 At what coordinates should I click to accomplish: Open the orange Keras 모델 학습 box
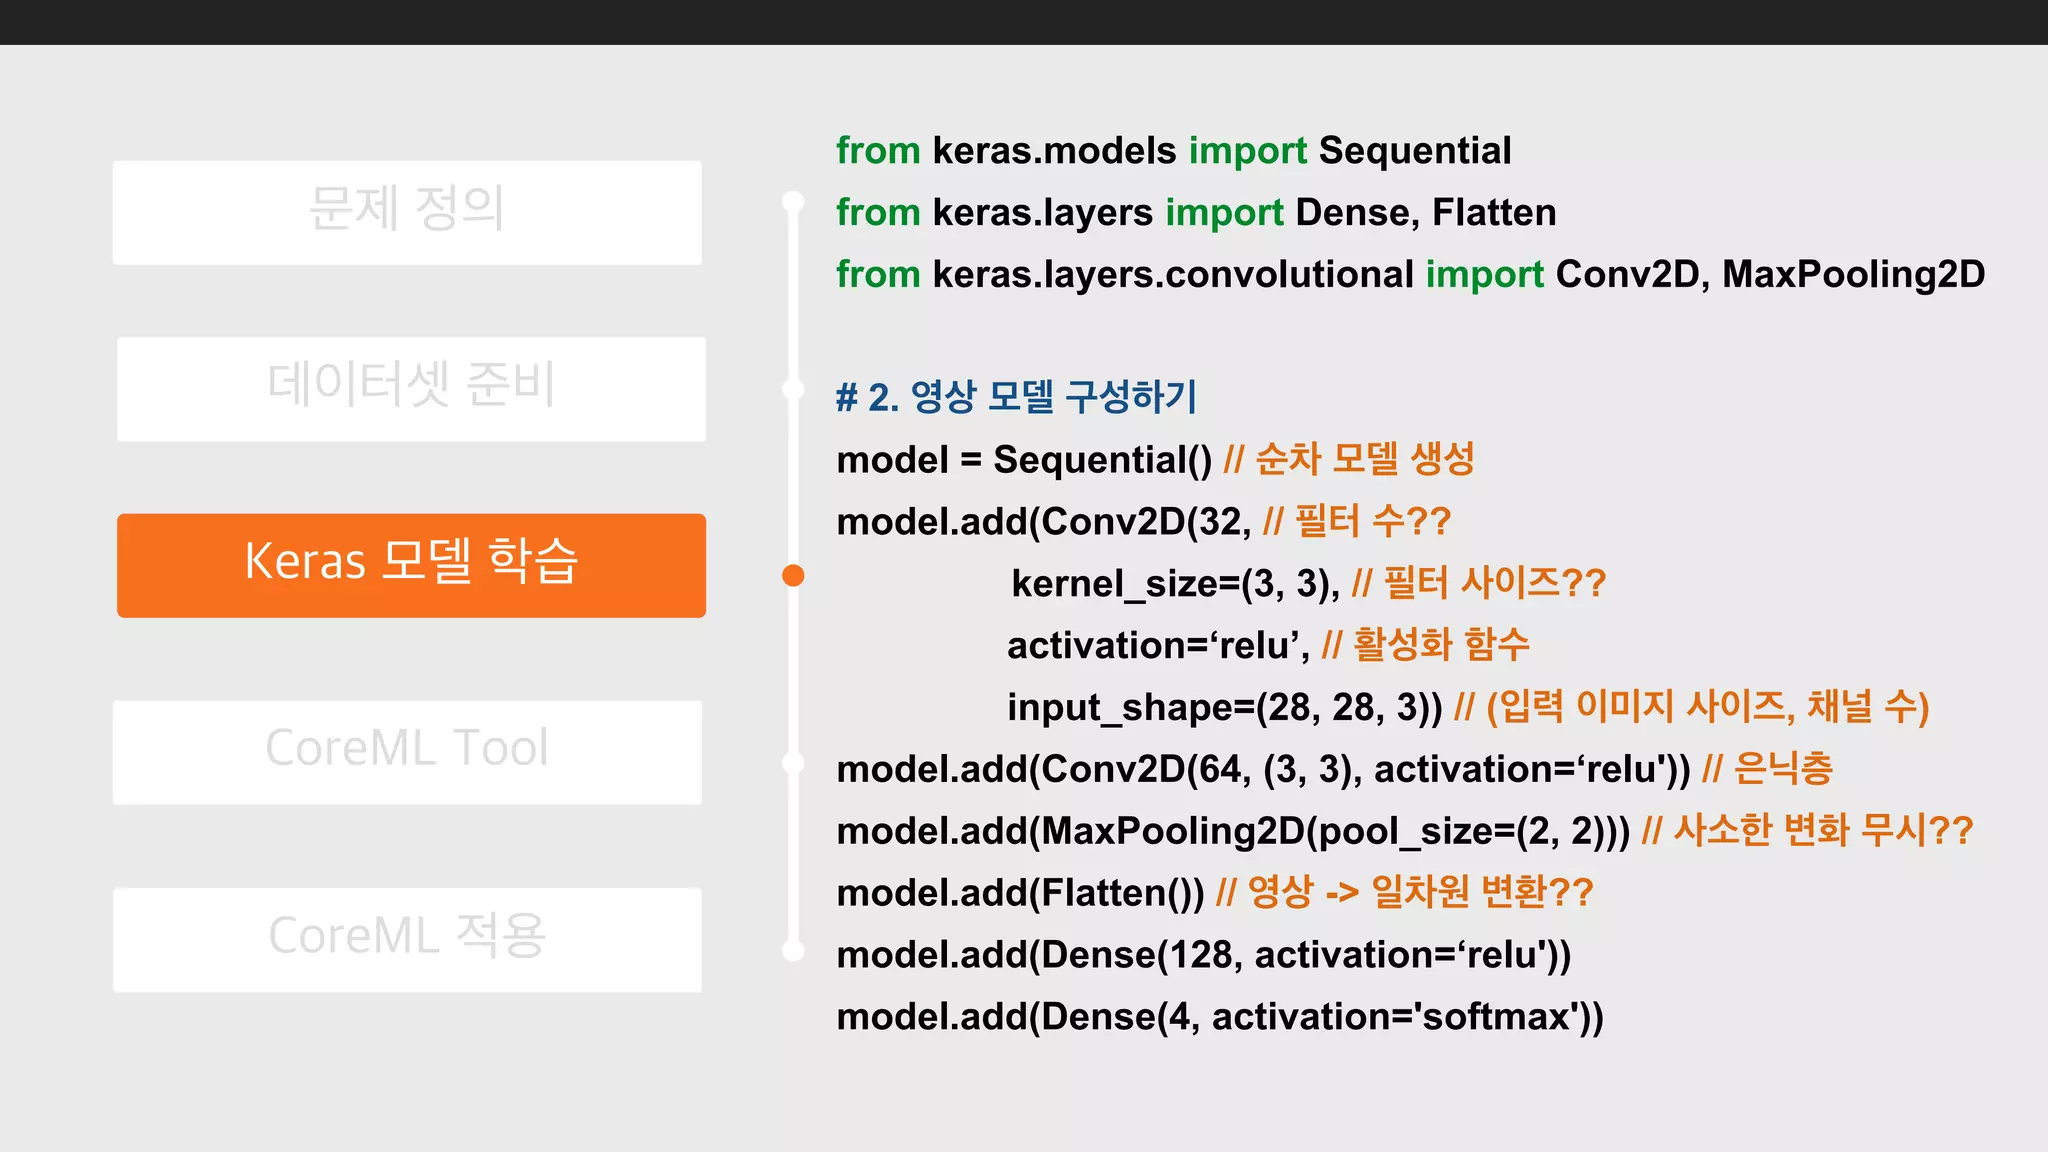[x=411, y=565]
